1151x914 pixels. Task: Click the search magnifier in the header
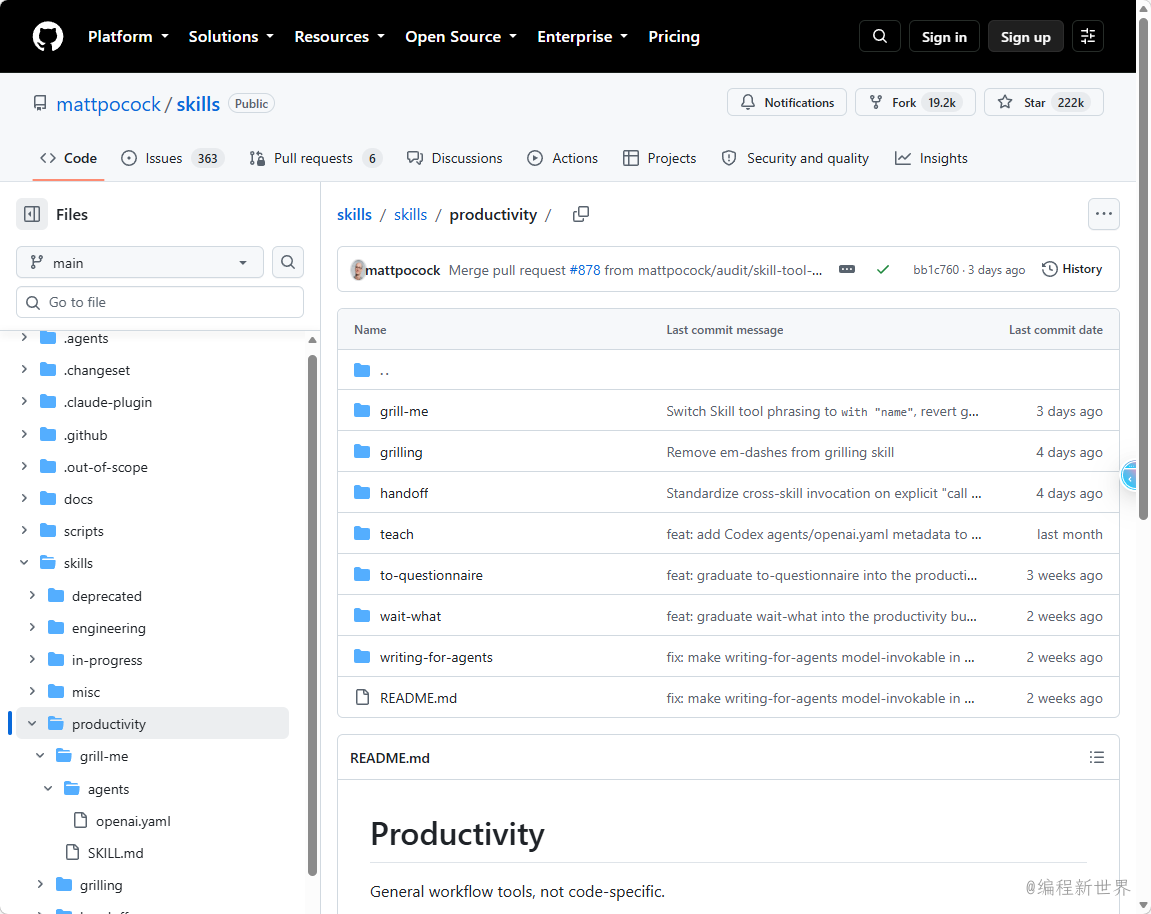(879, 36)
